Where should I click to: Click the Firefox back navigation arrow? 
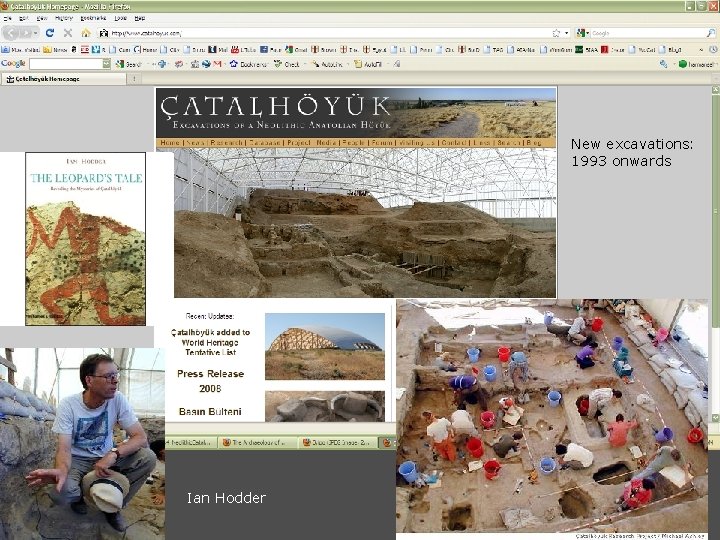[11, 33]
